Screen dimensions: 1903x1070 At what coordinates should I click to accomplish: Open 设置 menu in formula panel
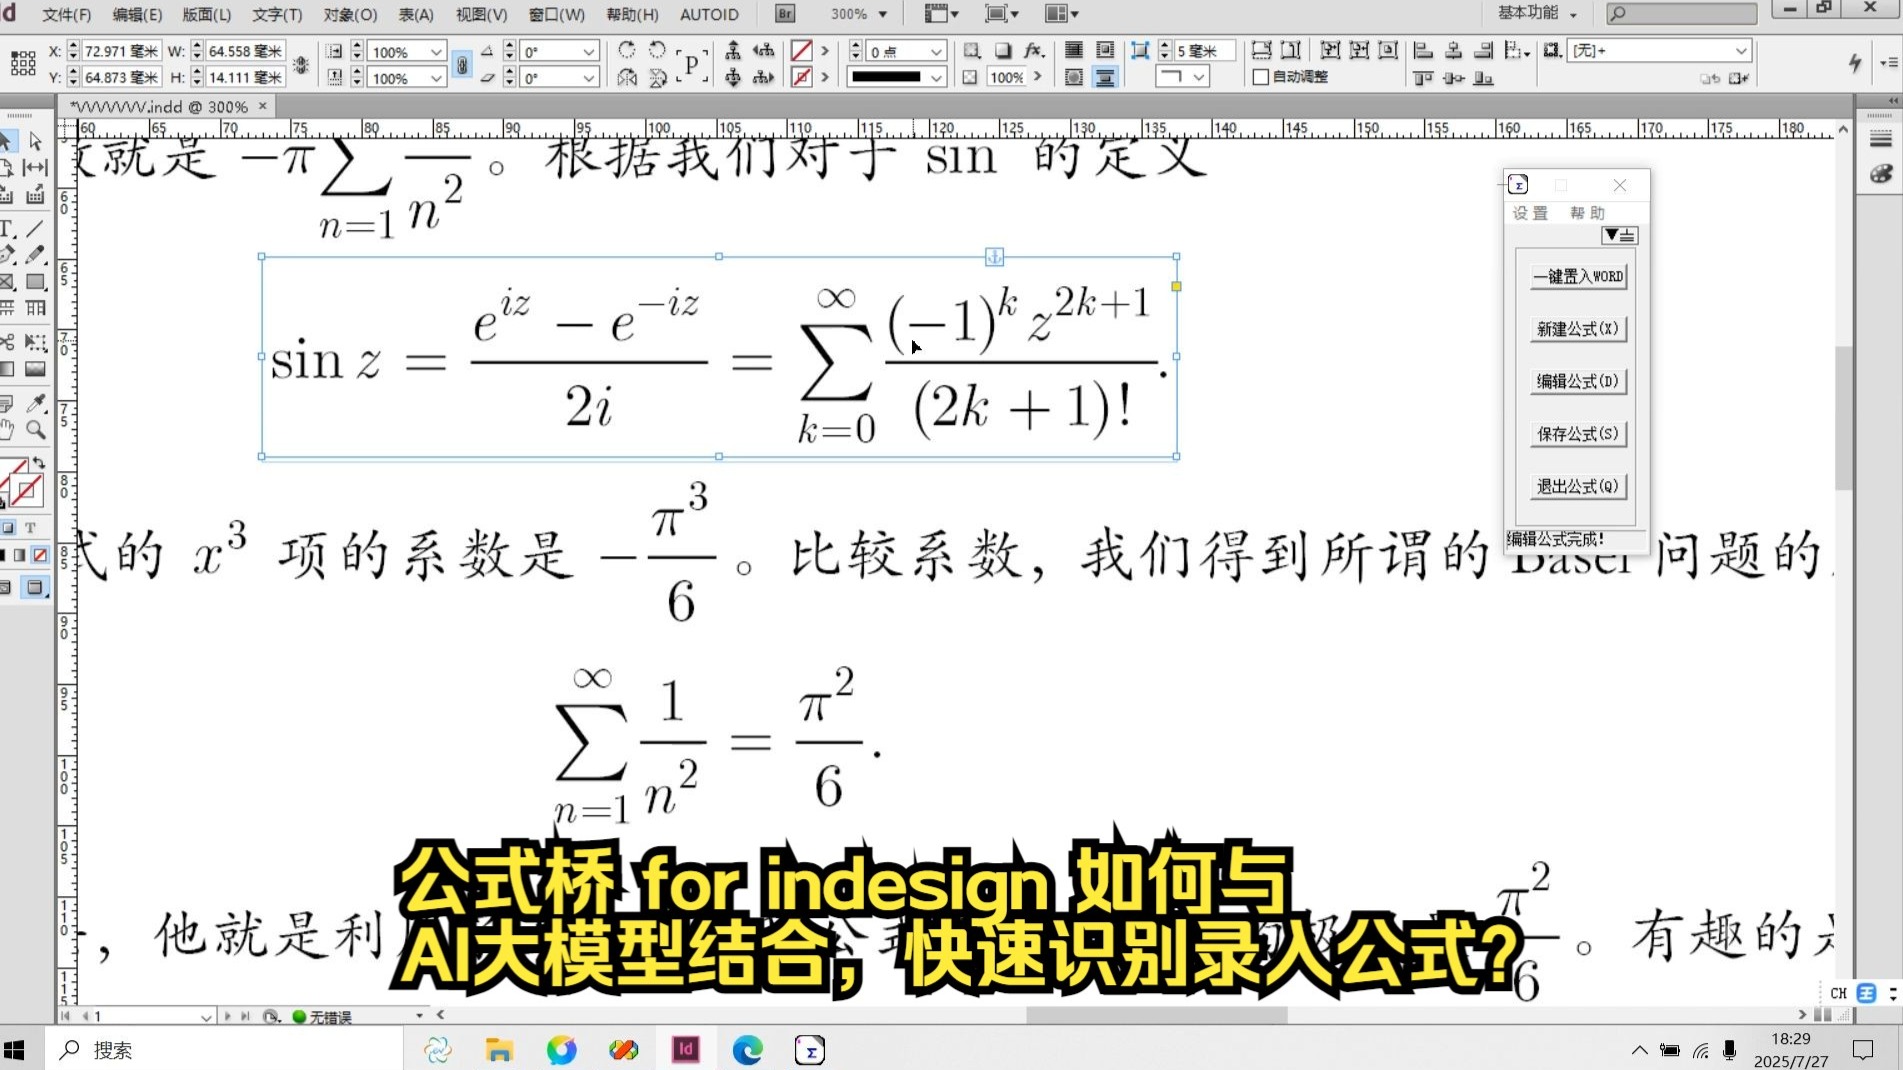(1530, 212)
